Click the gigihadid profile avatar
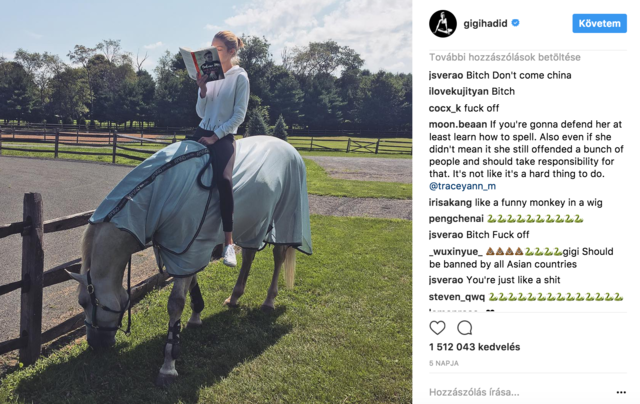Image resolution: width=640 pixels, height=404 pixels. (442, 24)
